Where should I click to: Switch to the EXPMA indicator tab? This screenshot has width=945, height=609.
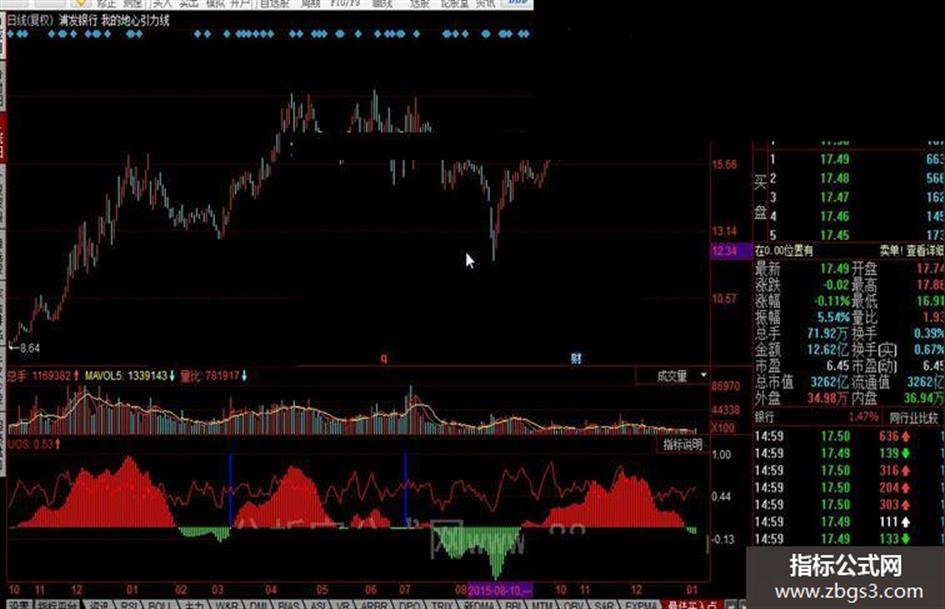(x=641, y=604)
